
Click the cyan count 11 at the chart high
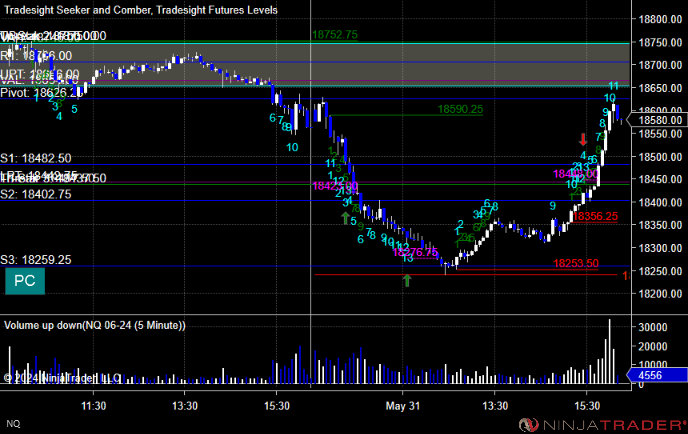pos(613,86)
